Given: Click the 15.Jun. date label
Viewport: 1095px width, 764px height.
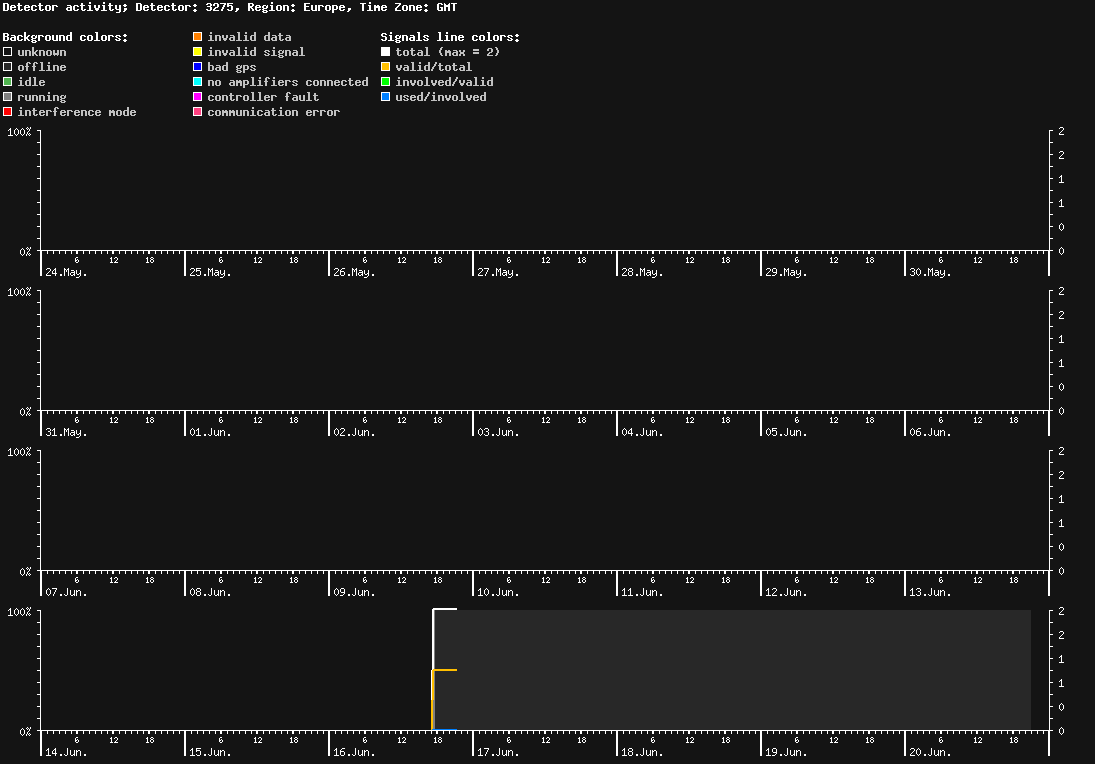Looking at the screenshot, I should click(x=210, y=752).
